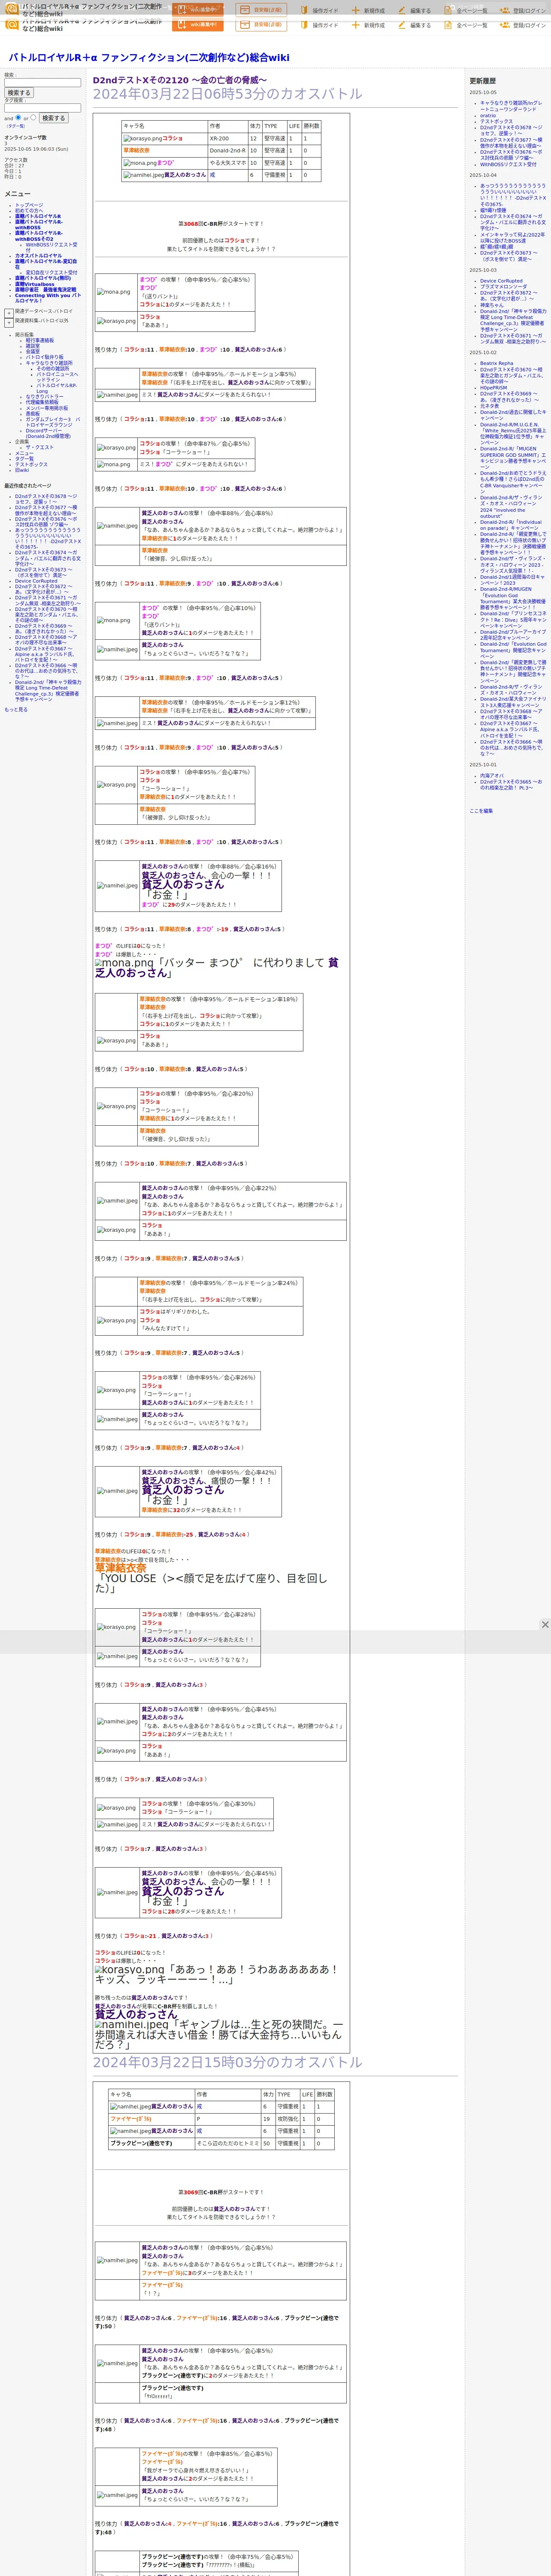Viewport: 551px width, 2576px height.
Task: Open the Beatrix Repha link in 更新履歴
Action: pos(497,364)
